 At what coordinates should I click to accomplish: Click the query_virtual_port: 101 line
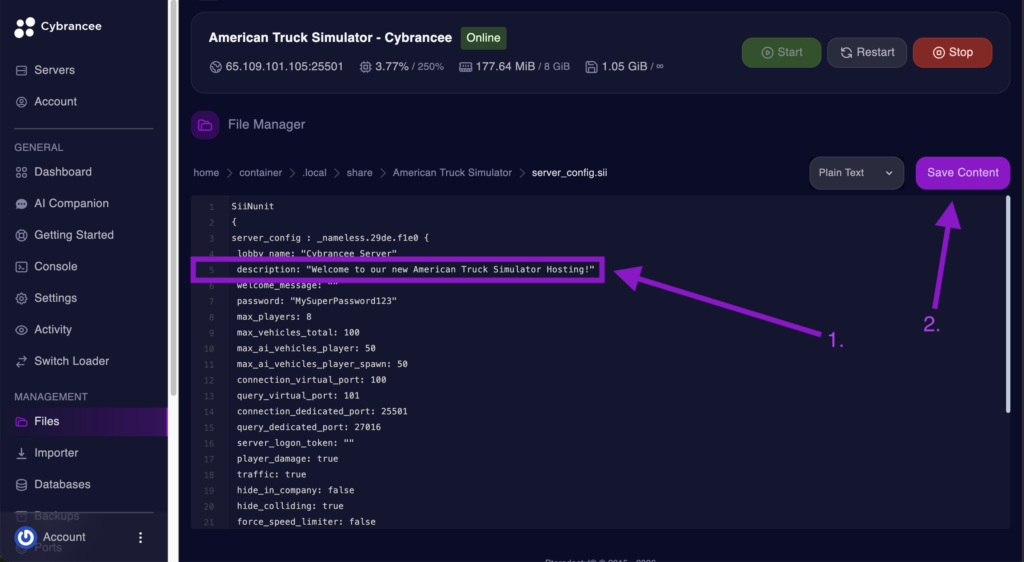(x=298, y=396)
